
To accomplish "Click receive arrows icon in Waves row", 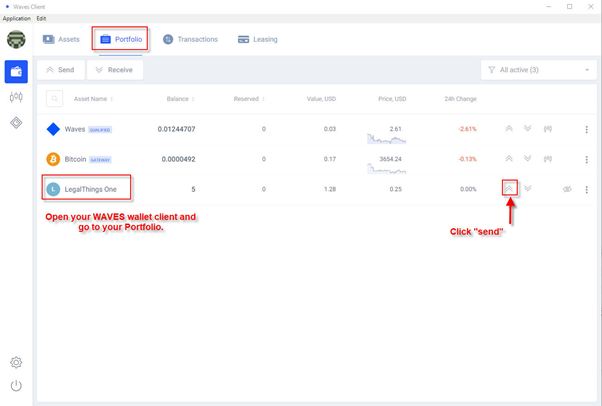I will pyautogui.click(x=528, y=128).
